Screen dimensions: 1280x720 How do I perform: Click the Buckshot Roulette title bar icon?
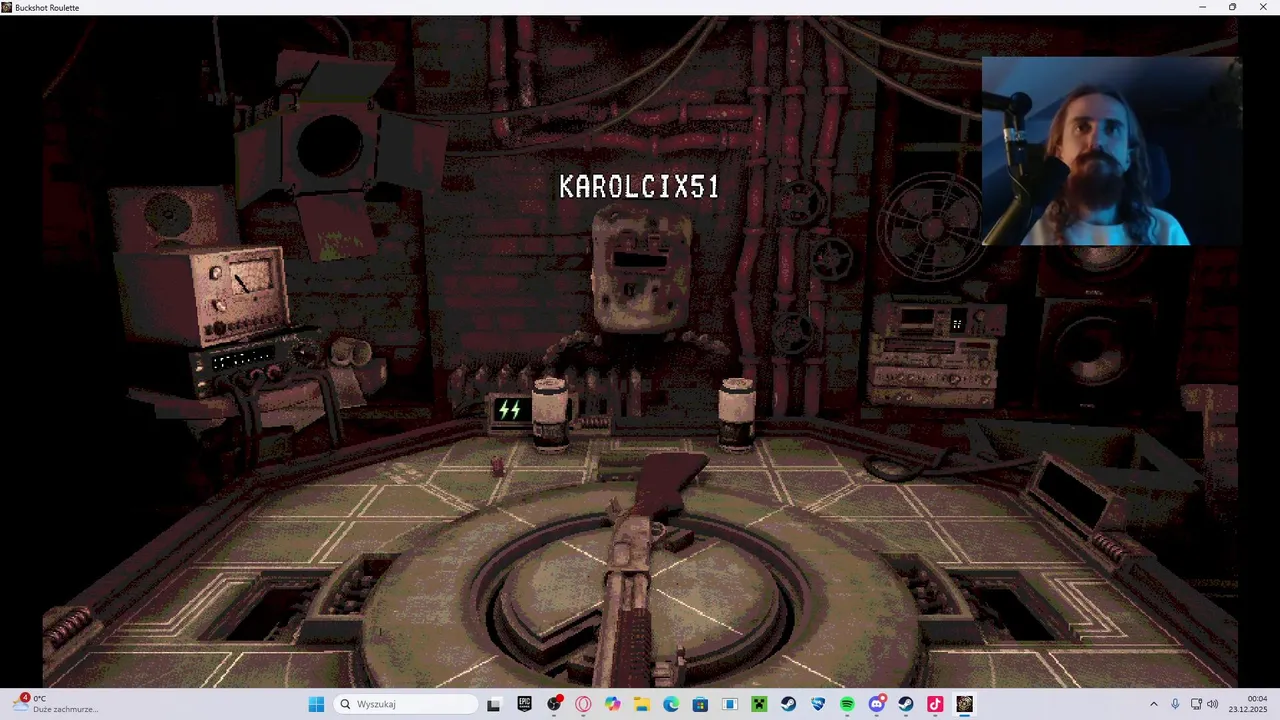point(7,7)
